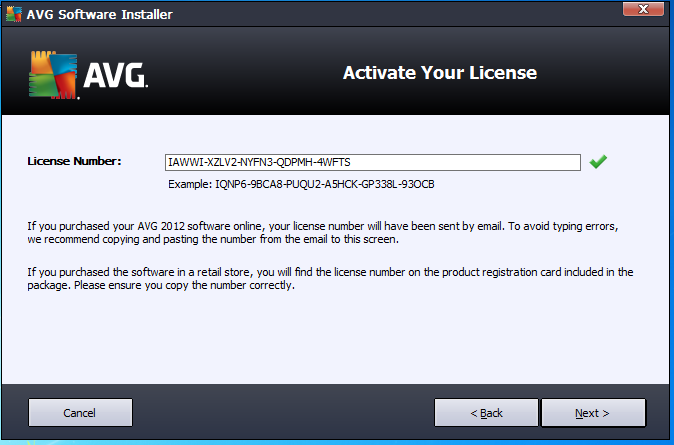Click the example license number text
Image resolution: width=674 pixels, height=445 pixels.
[x=301, y=184]
